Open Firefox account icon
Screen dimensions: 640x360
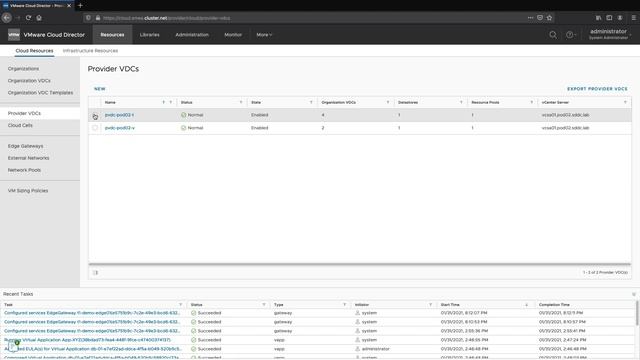620,18
